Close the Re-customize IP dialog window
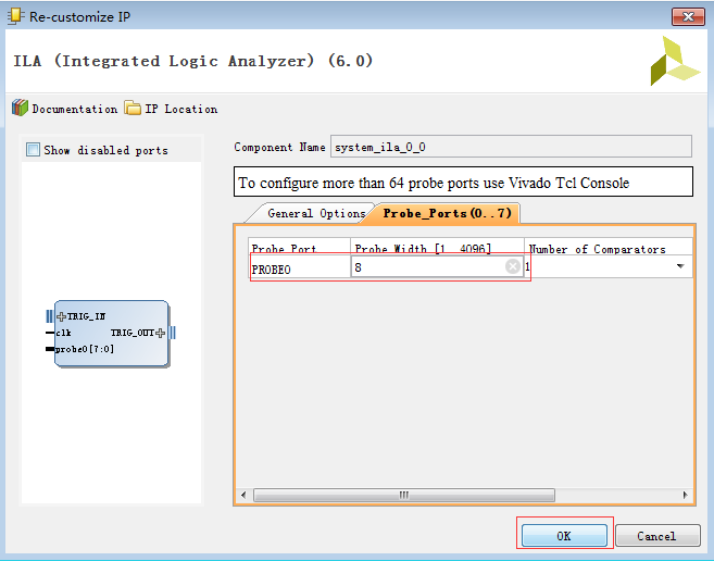This screenshot has height=561, width=715. (x=688, y=17)
